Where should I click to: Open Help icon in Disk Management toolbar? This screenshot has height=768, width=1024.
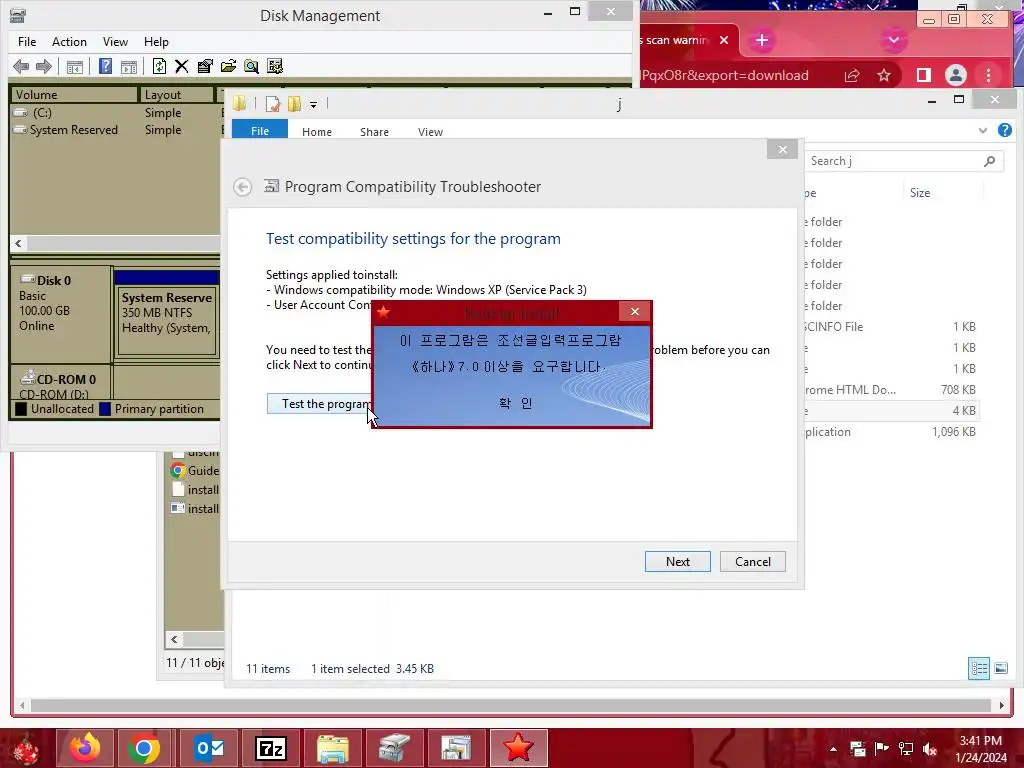105,66
